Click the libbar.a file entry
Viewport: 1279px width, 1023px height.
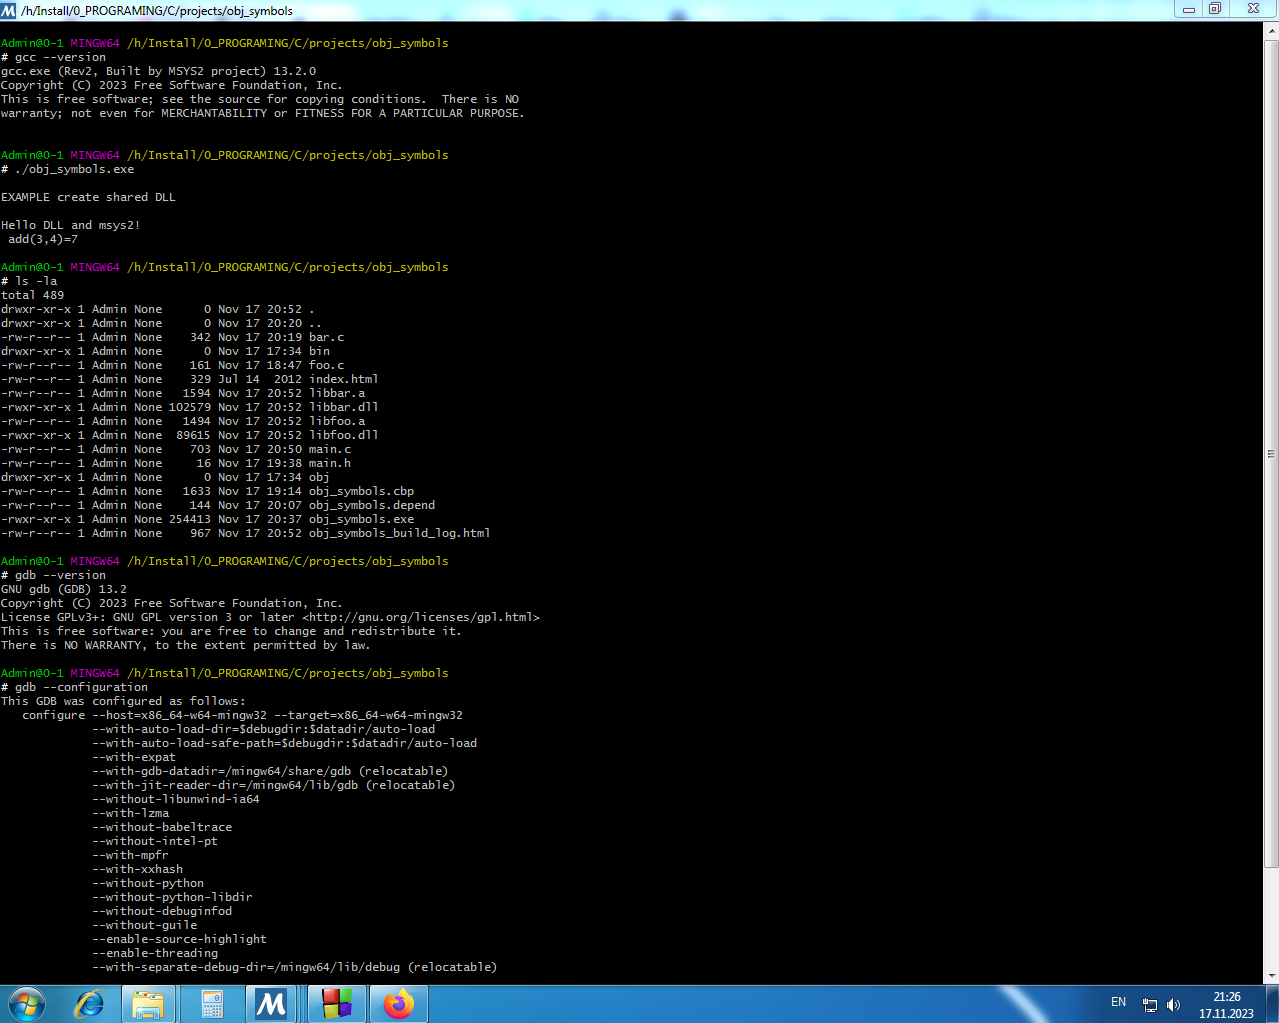pyautogui.click(x=183, y=393)
